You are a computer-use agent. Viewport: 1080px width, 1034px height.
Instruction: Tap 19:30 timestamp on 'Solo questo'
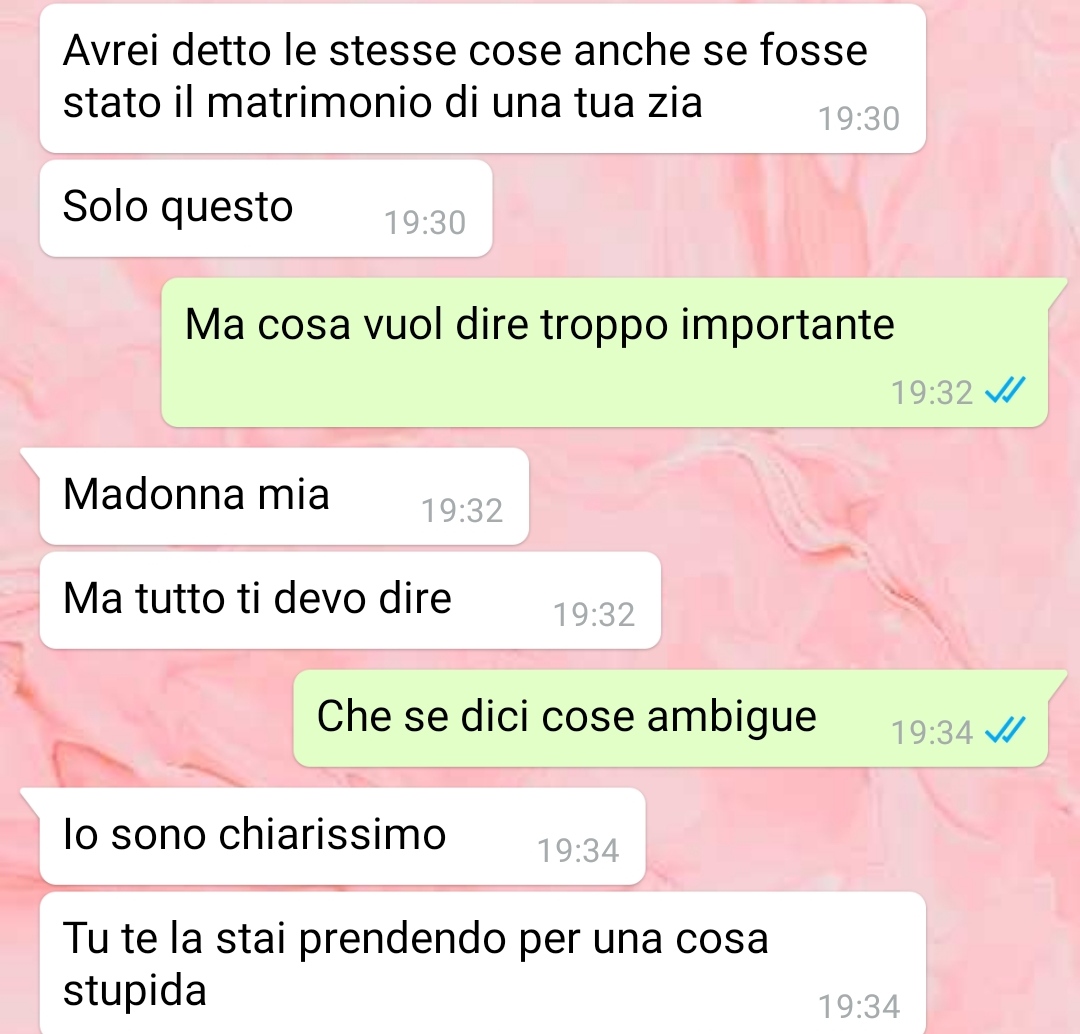(425, 223)
